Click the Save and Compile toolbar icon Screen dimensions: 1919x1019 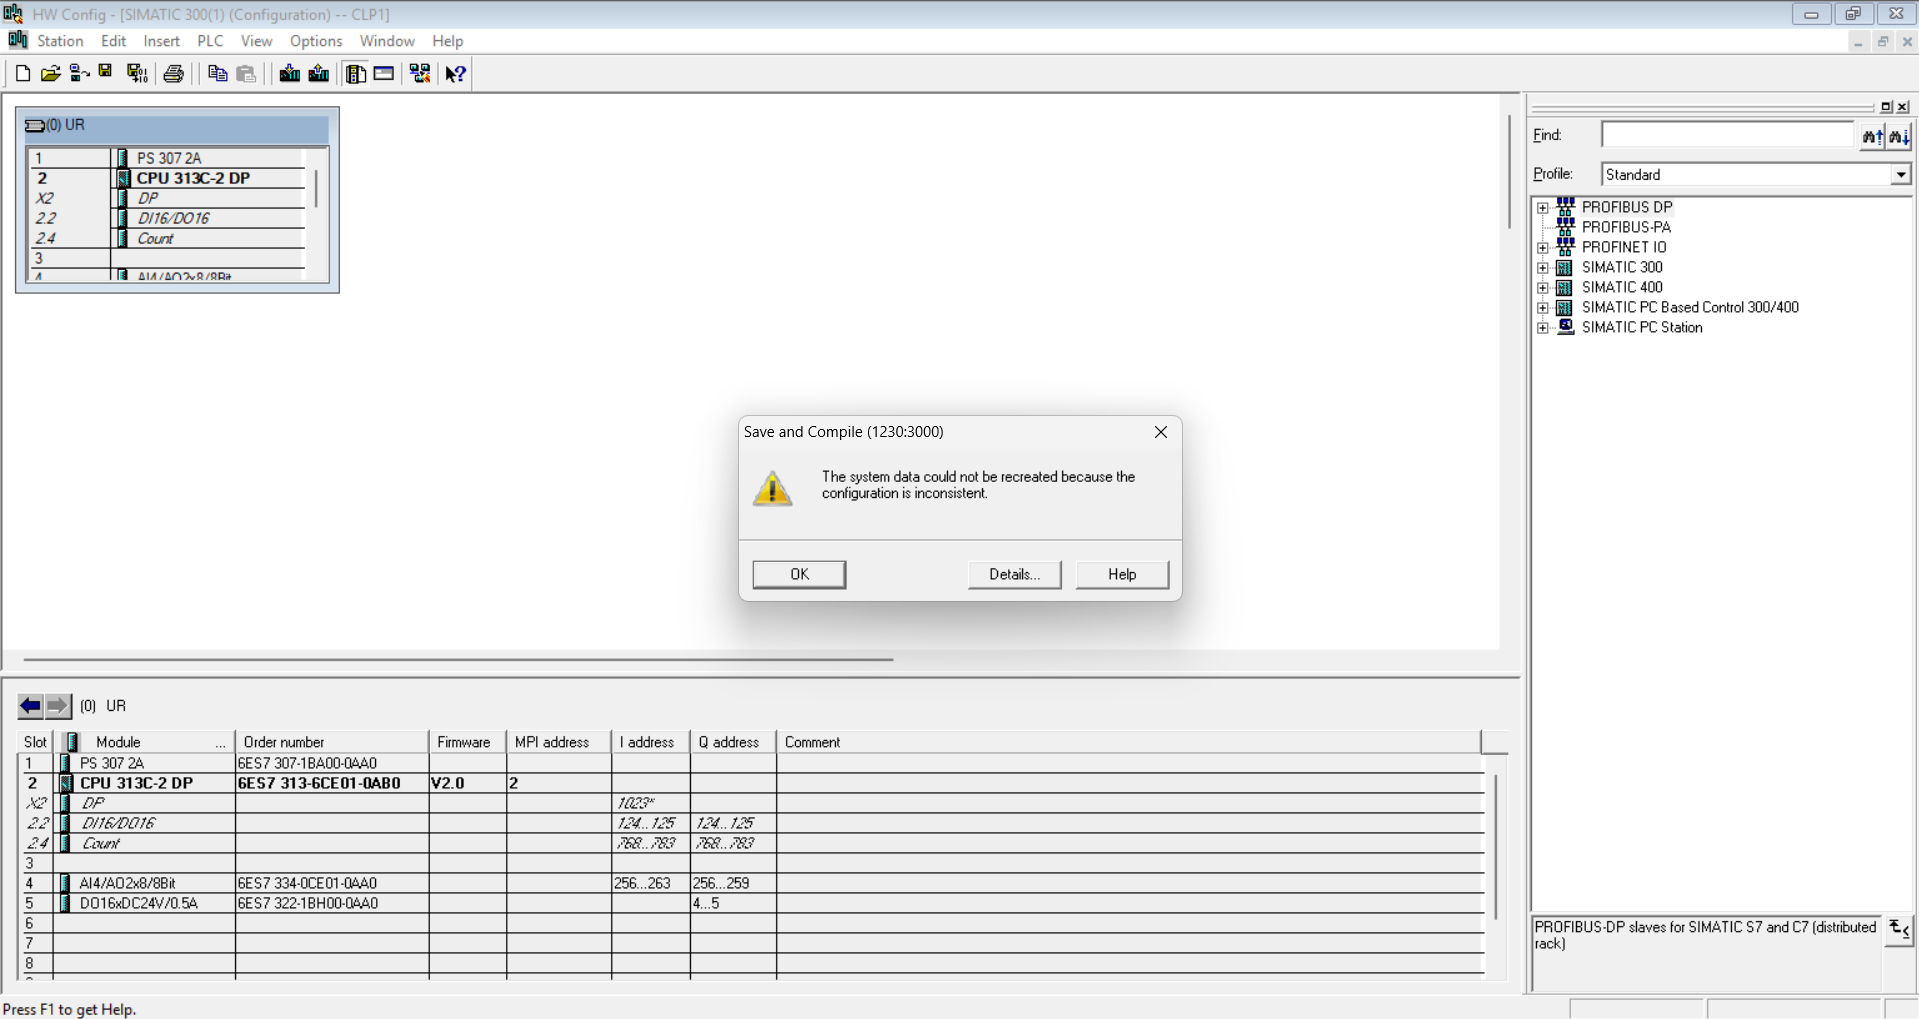click(x=137, y=73)
